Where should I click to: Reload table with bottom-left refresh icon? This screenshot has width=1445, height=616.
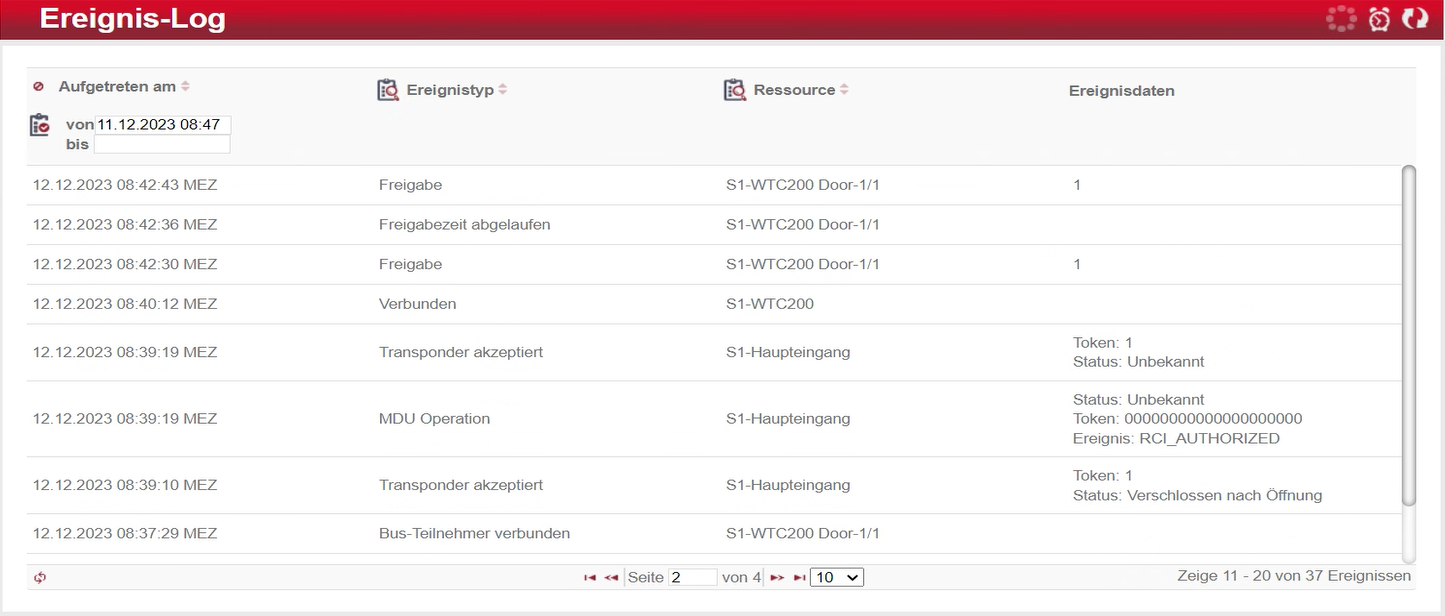click(x=40, y=577)
